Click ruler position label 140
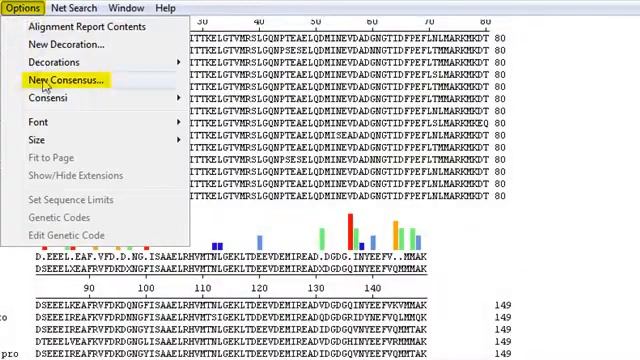 coord(372,288)
